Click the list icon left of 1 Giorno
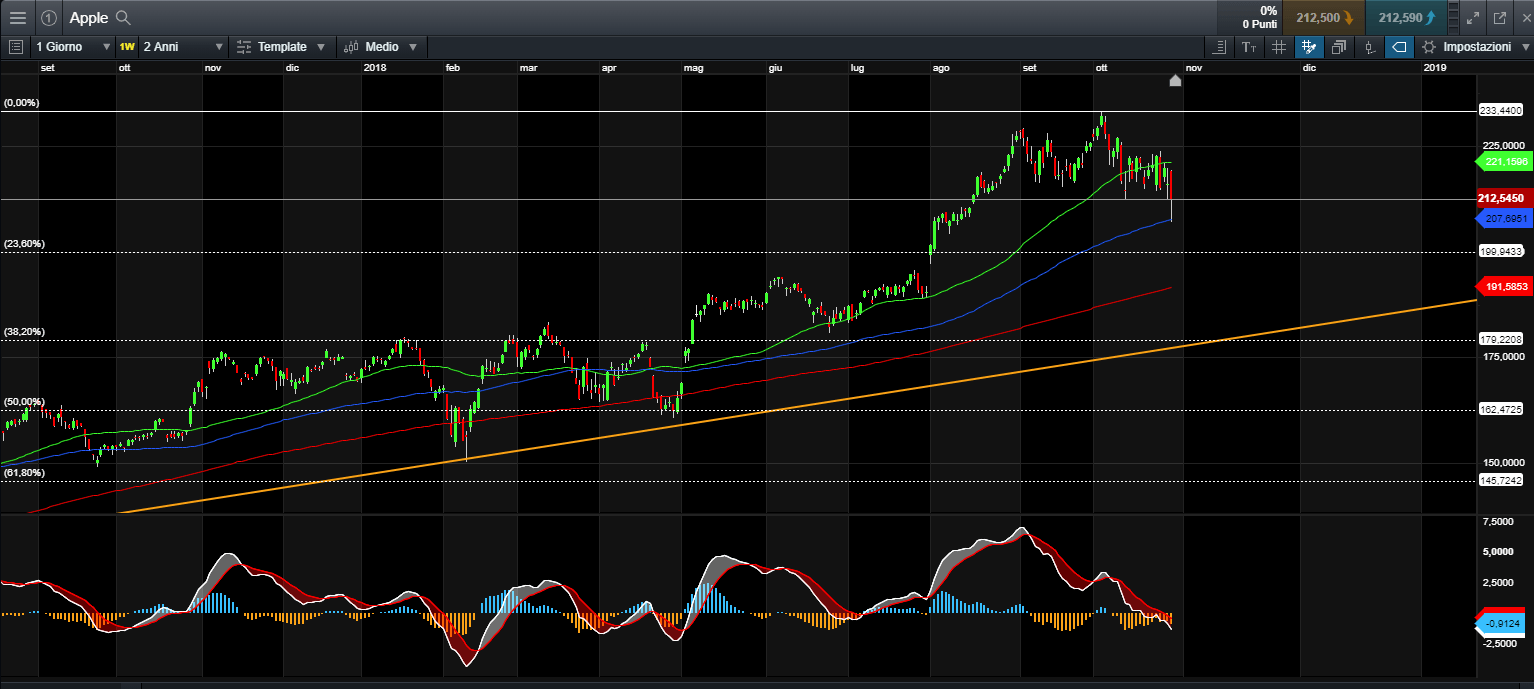The width and height of the screenshot is (1534, 689). (15, 47)
